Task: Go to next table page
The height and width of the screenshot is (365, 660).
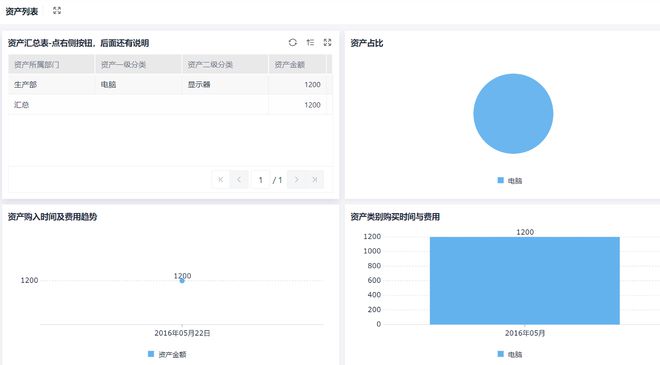Action: (x=296, y=180)
